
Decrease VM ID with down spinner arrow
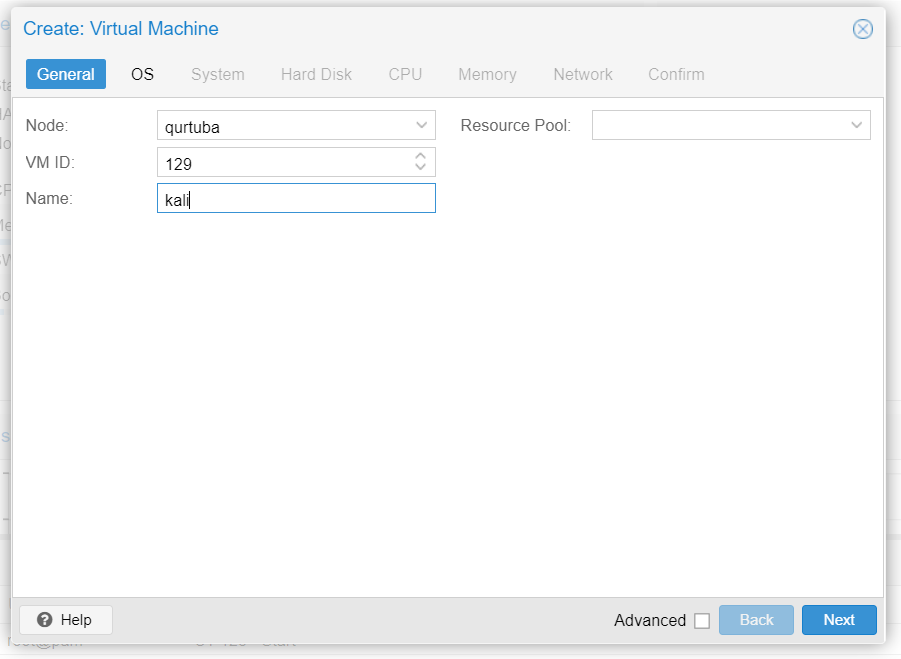[x=421, y=167]
